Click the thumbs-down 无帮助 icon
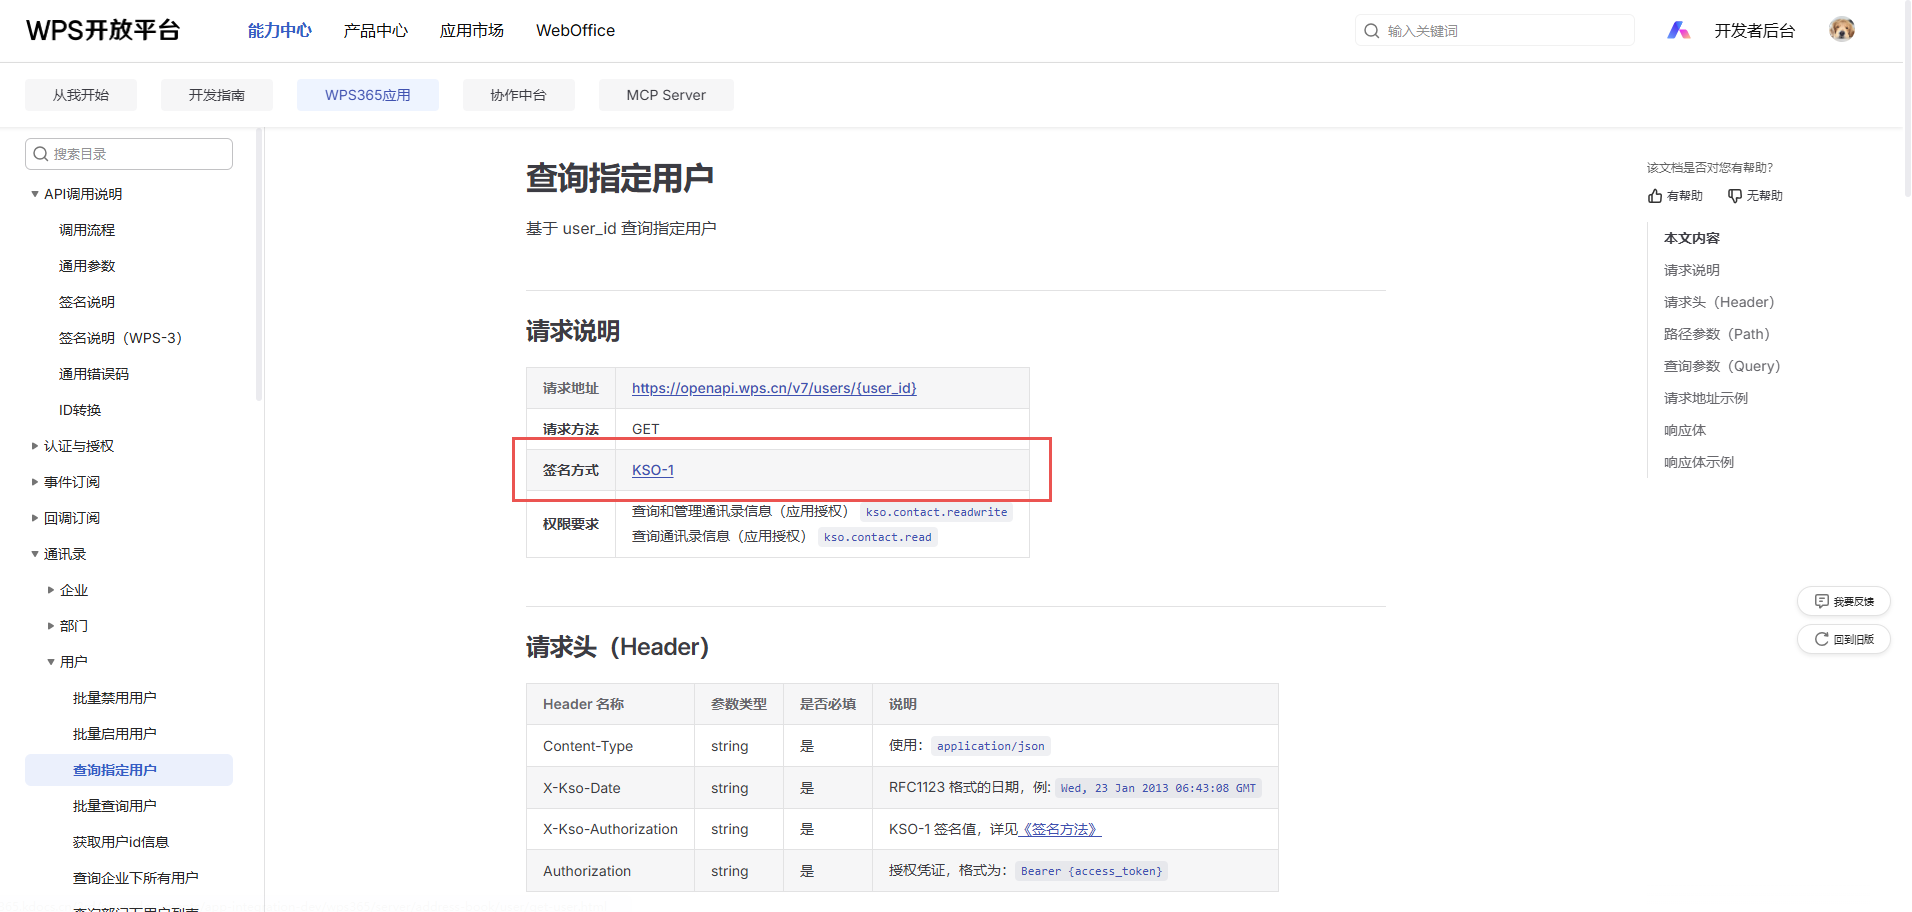The width and height of the screenshot is (1912, 912). (1735, 196)
